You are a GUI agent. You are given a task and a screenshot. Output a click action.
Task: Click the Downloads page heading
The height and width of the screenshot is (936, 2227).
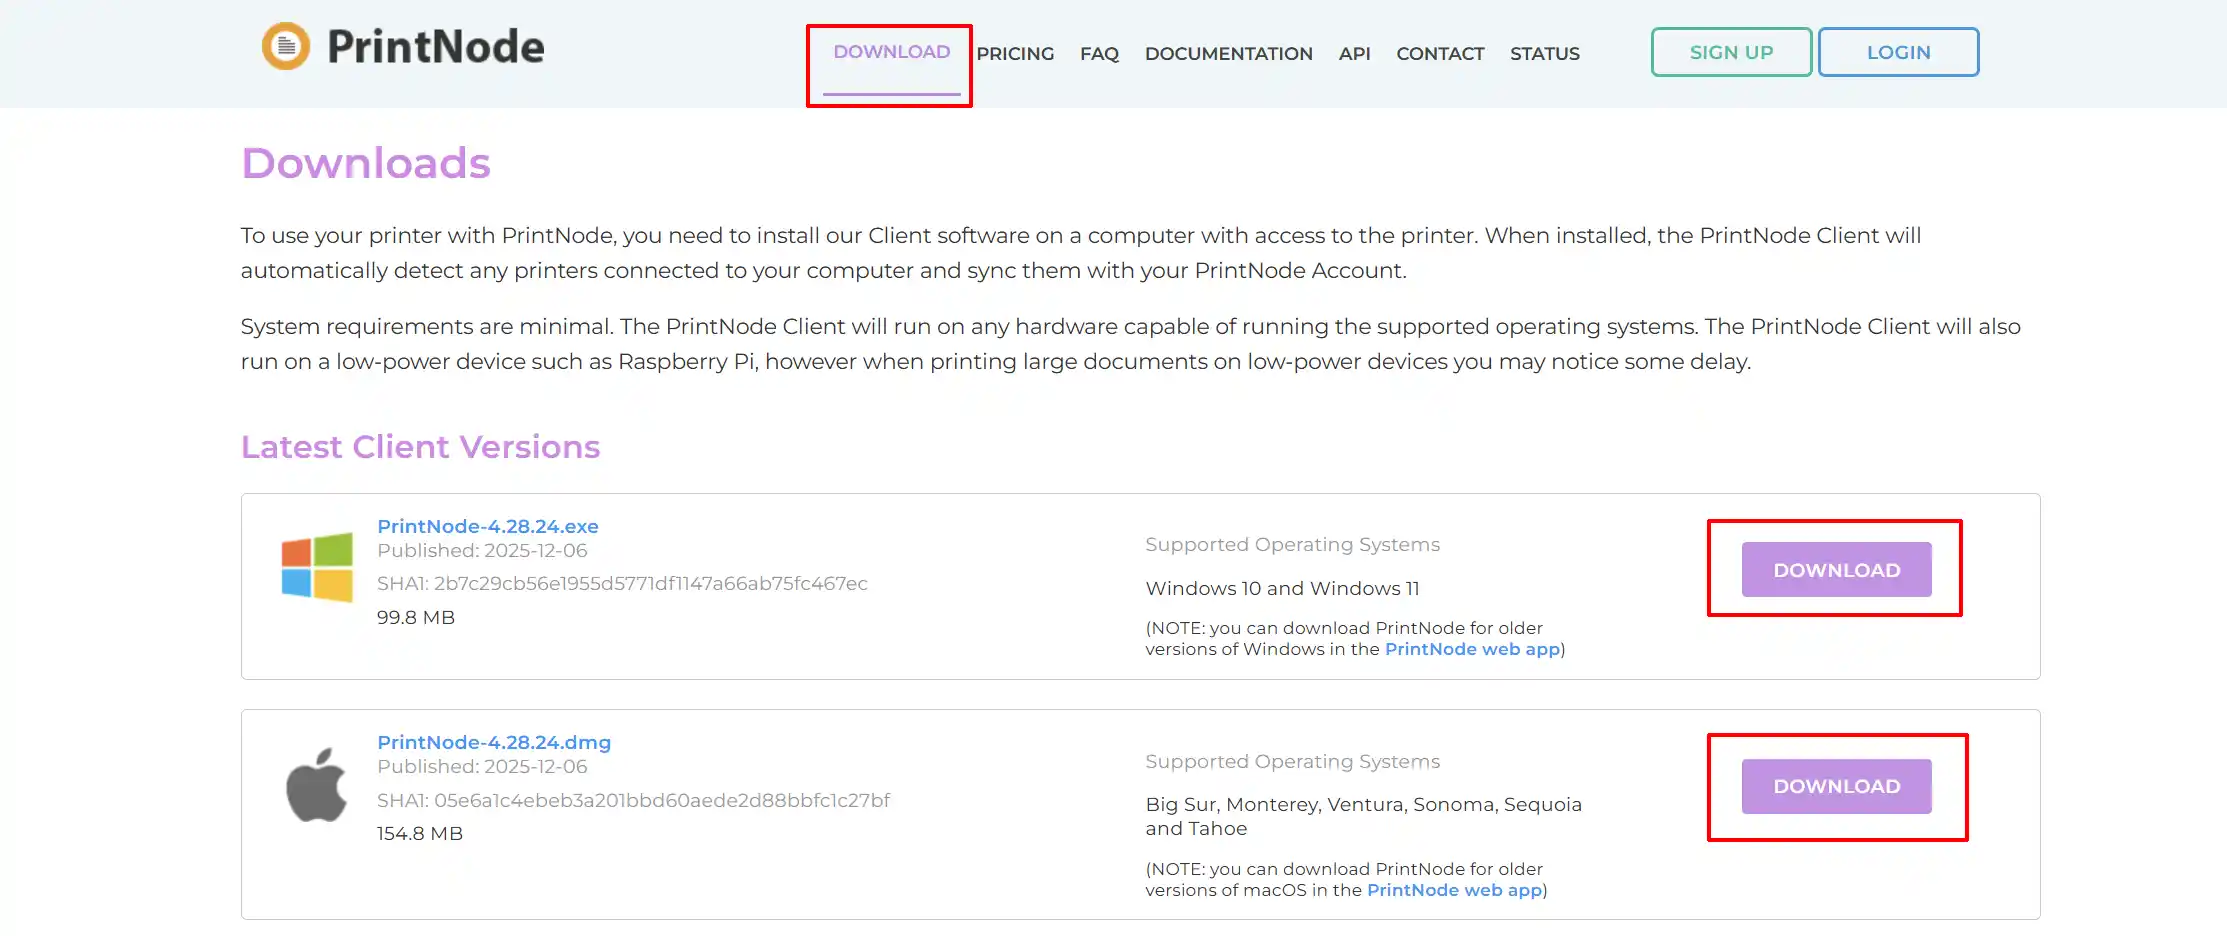point(366,163)
